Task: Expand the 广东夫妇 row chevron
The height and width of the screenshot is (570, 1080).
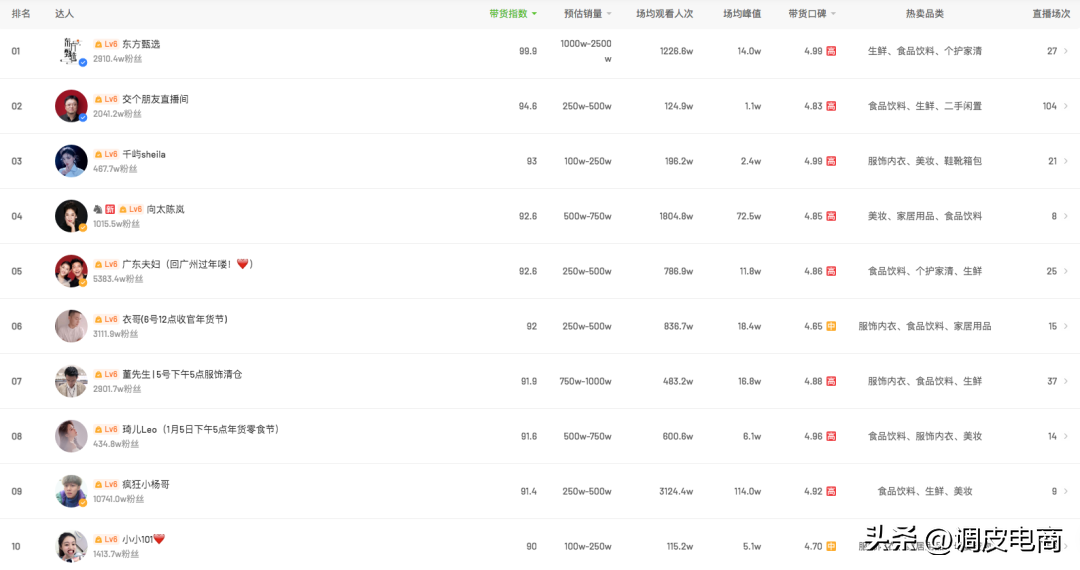Action: click(1066, 271)
